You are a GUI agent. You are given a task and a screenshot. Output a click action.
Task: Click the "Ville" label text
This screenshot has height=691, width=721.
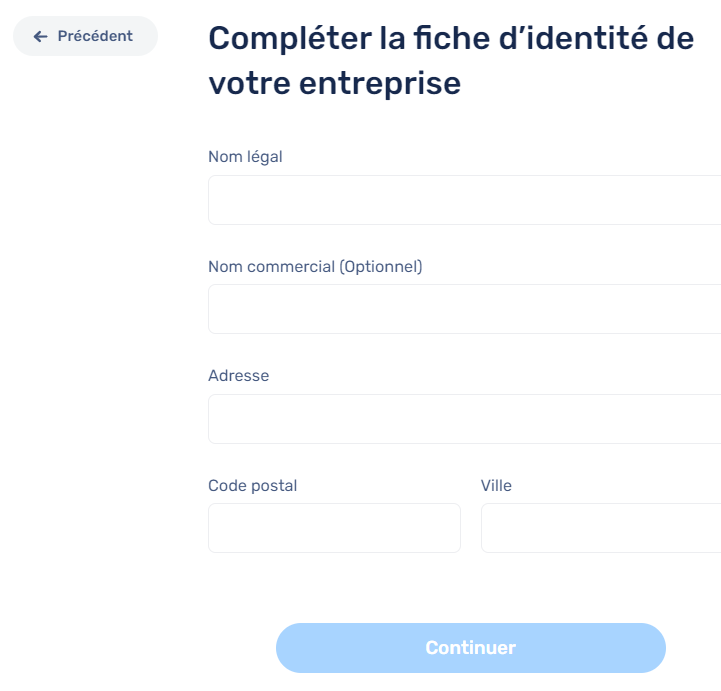(x=496, y=486)
